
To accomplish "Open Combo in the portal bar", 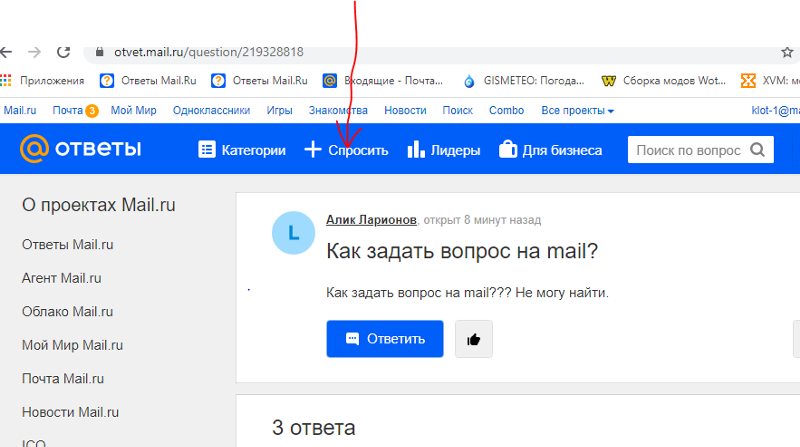I will (x=507, y=110).
